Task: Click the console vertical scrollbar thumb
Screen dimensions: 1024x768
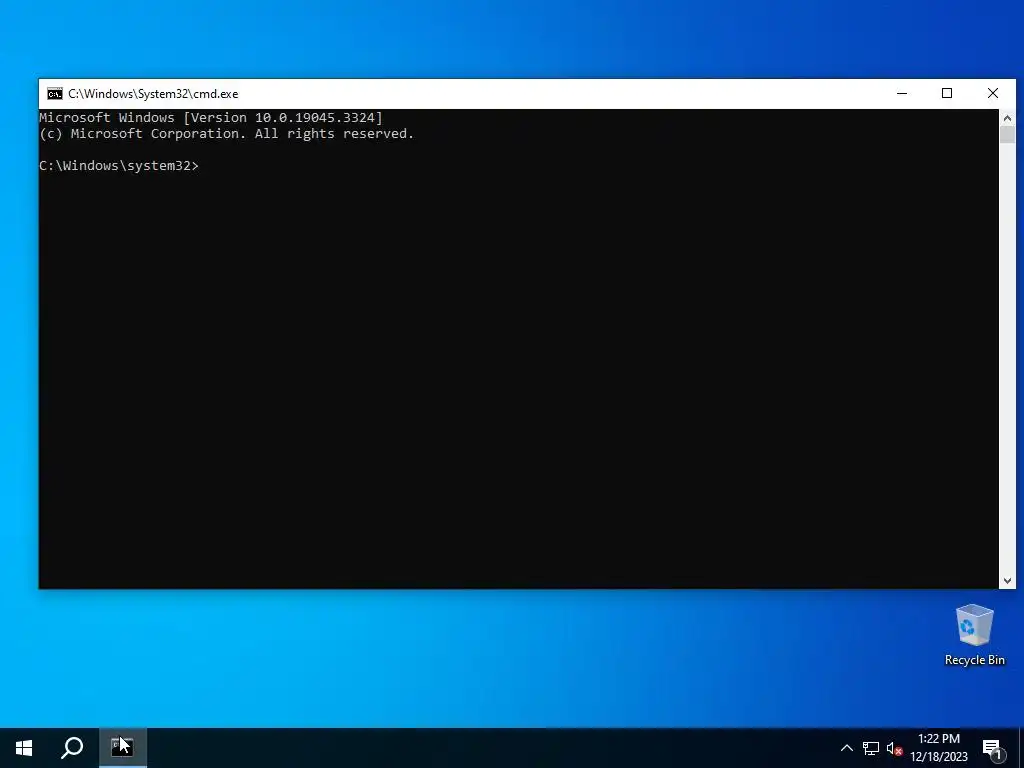Action: [1007, 135]
